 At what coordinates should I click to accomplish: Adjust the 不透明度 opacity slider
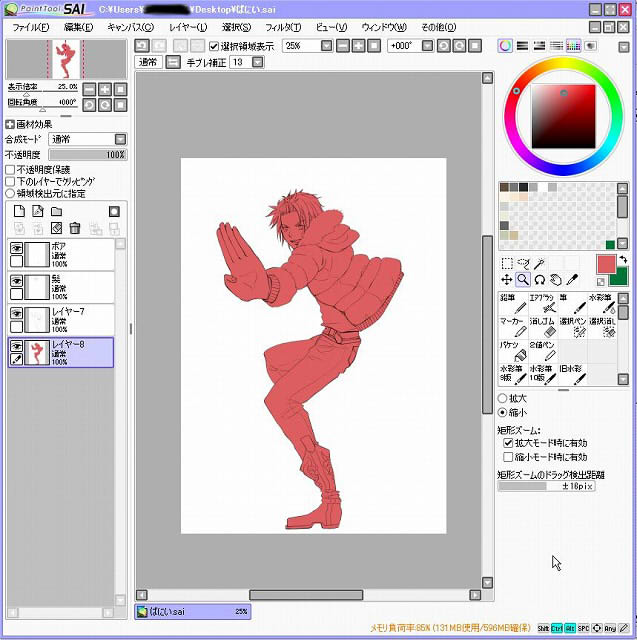(x=87, y=155)
